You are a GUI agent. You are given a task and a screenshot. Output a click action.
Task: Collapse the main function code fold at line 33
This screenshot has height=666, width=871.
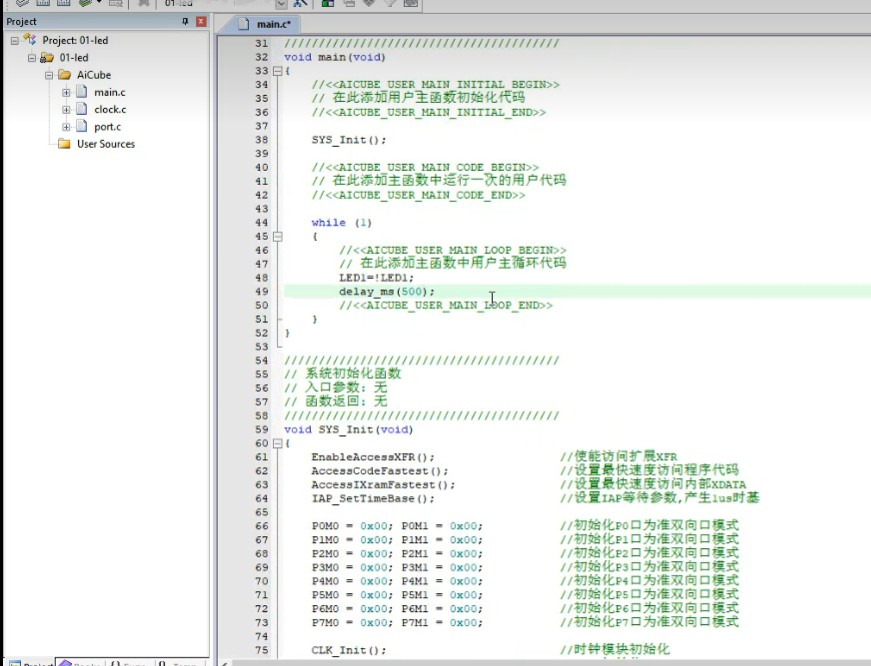(277, 71)
